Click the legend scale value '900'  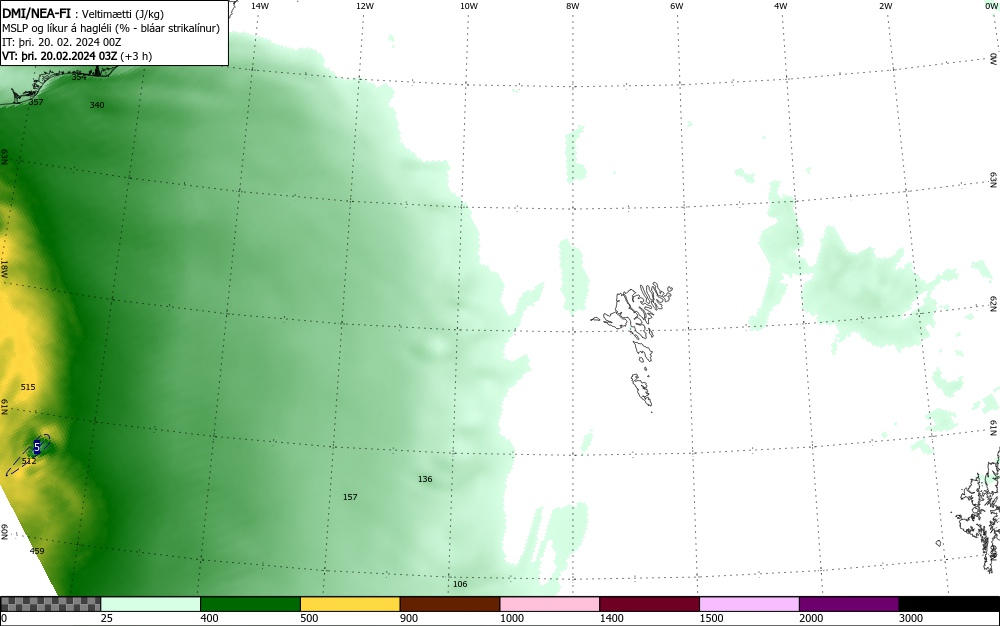coord(409,618)
